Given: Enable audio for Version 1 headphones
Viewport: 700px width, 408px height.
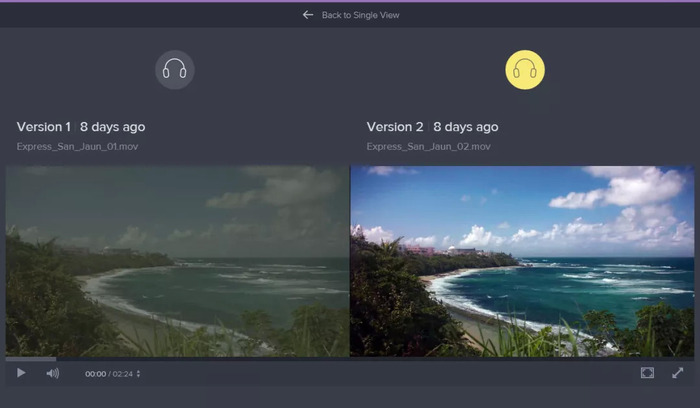Looking at the screenshot, I should tap(175, 70).
